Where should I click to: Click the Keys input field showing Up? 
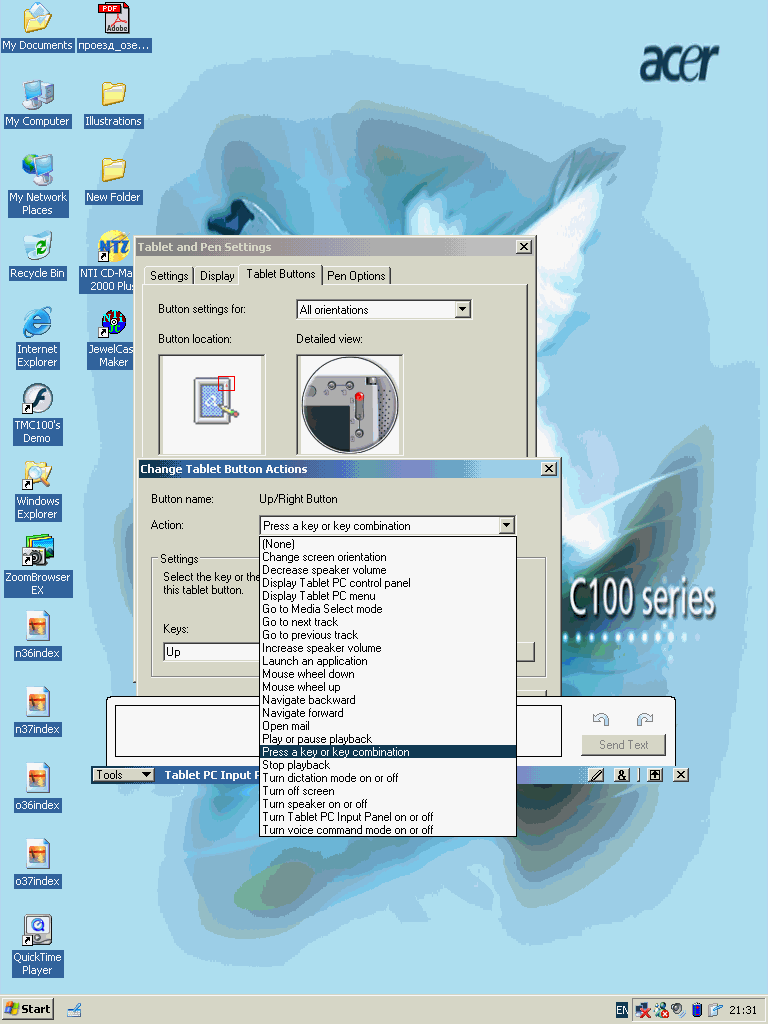[x=211, y=652]
